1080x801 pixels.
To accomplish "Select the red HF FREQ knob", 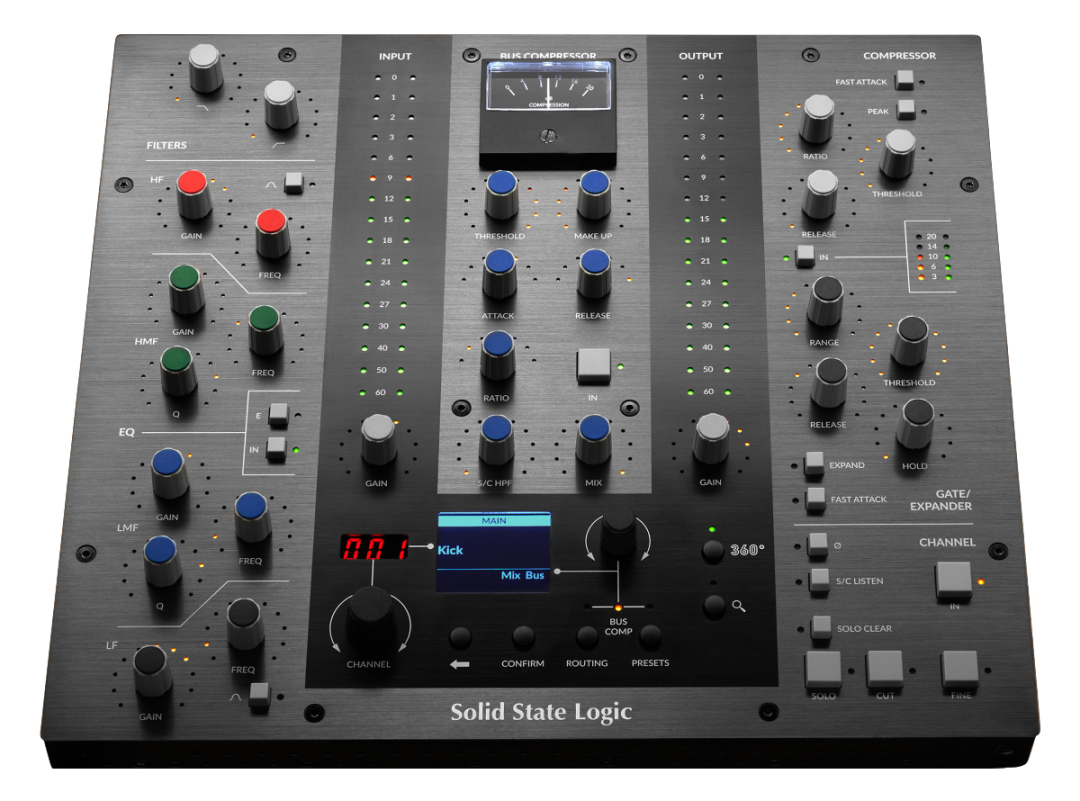I will pos(272,232).
